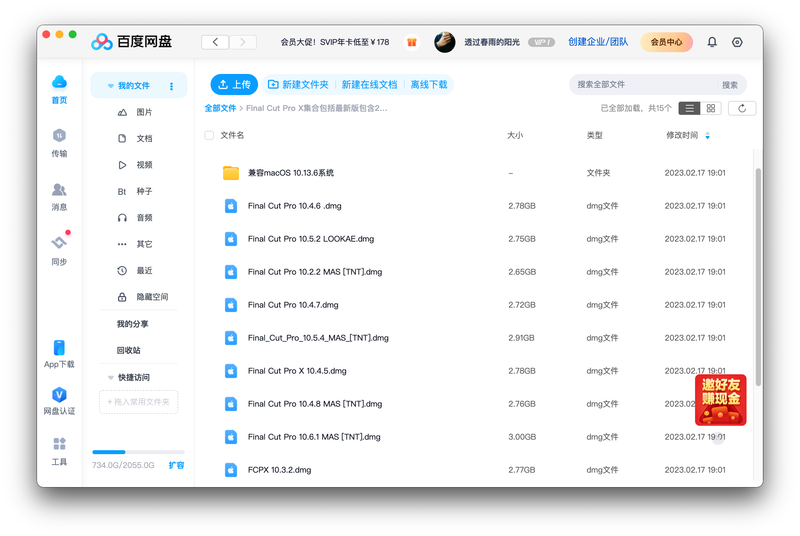This screenshot has height=536, width=800.
Task: Collapse the 我的文件 tree section
Action: click(110, 86)
